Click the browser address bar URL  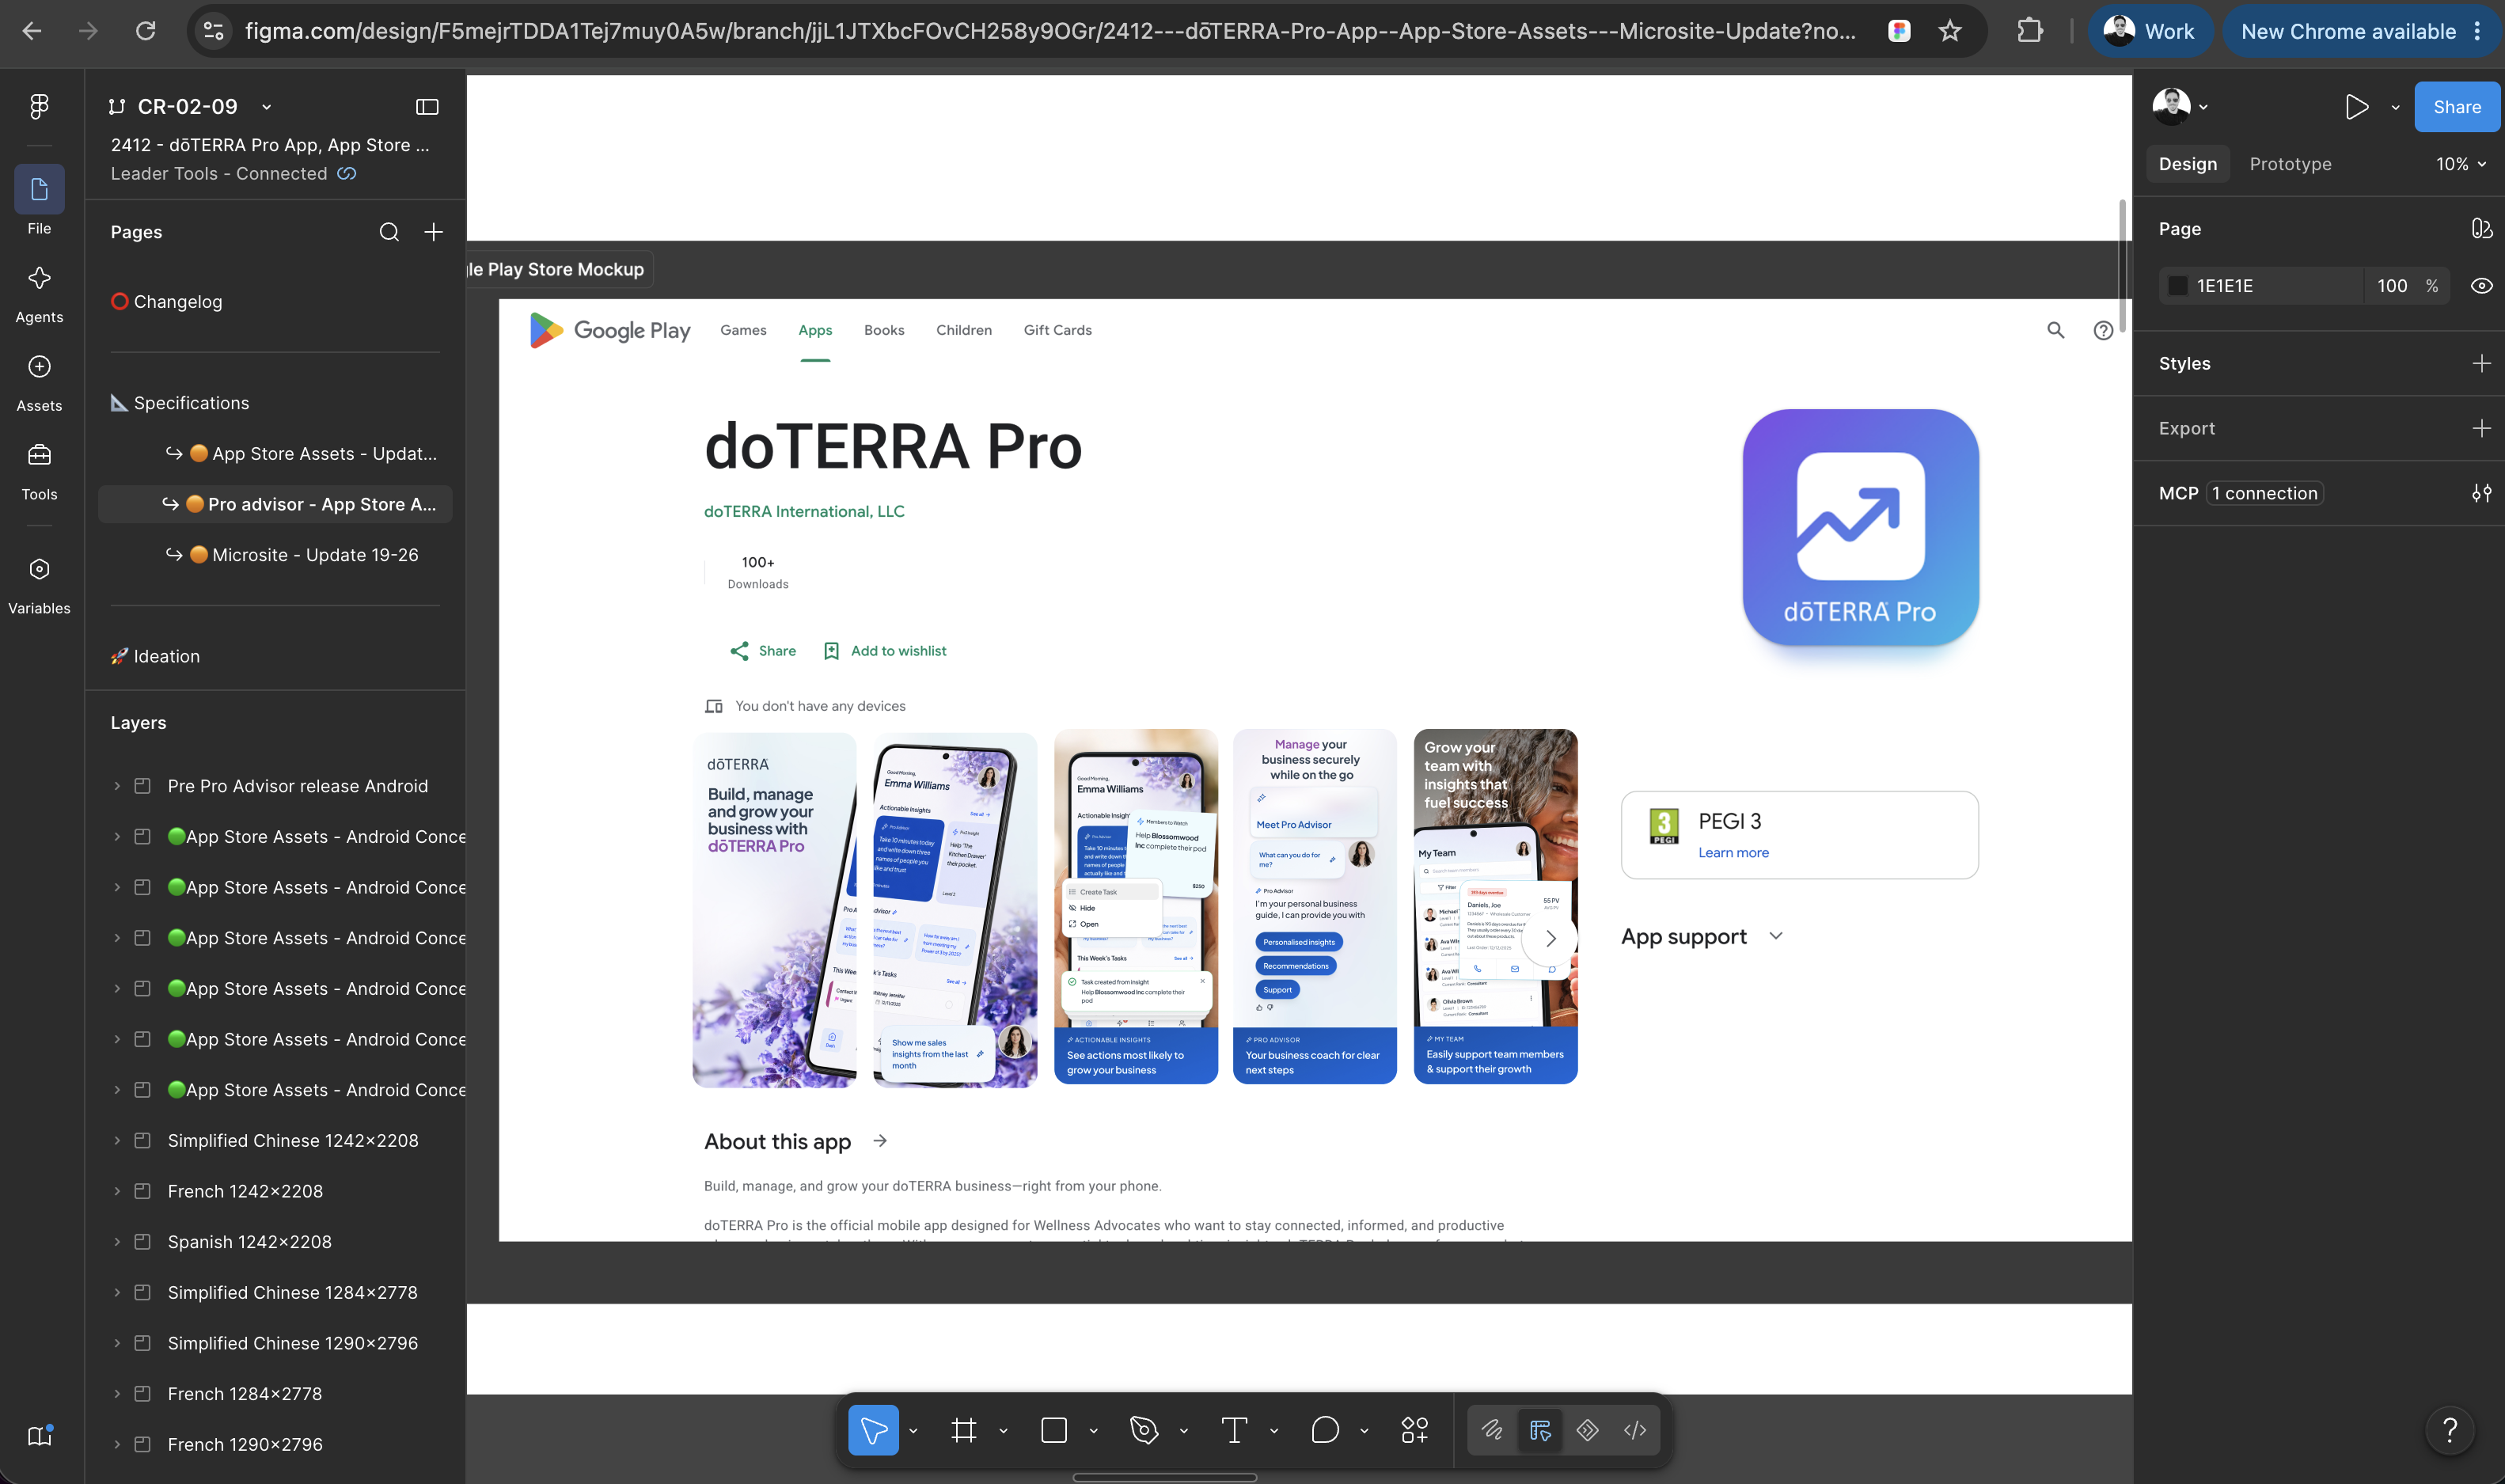[1050, 31]
